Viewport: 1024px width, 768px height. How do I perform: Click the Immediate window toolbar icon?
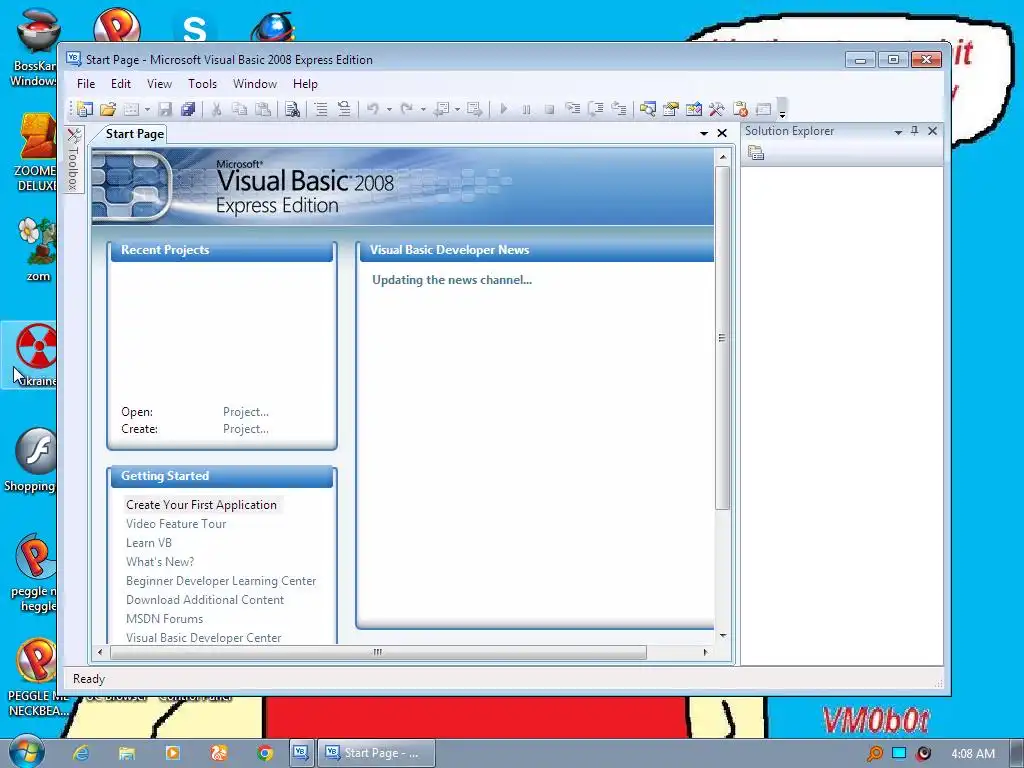pyautogui.click(x=763, y=109)
